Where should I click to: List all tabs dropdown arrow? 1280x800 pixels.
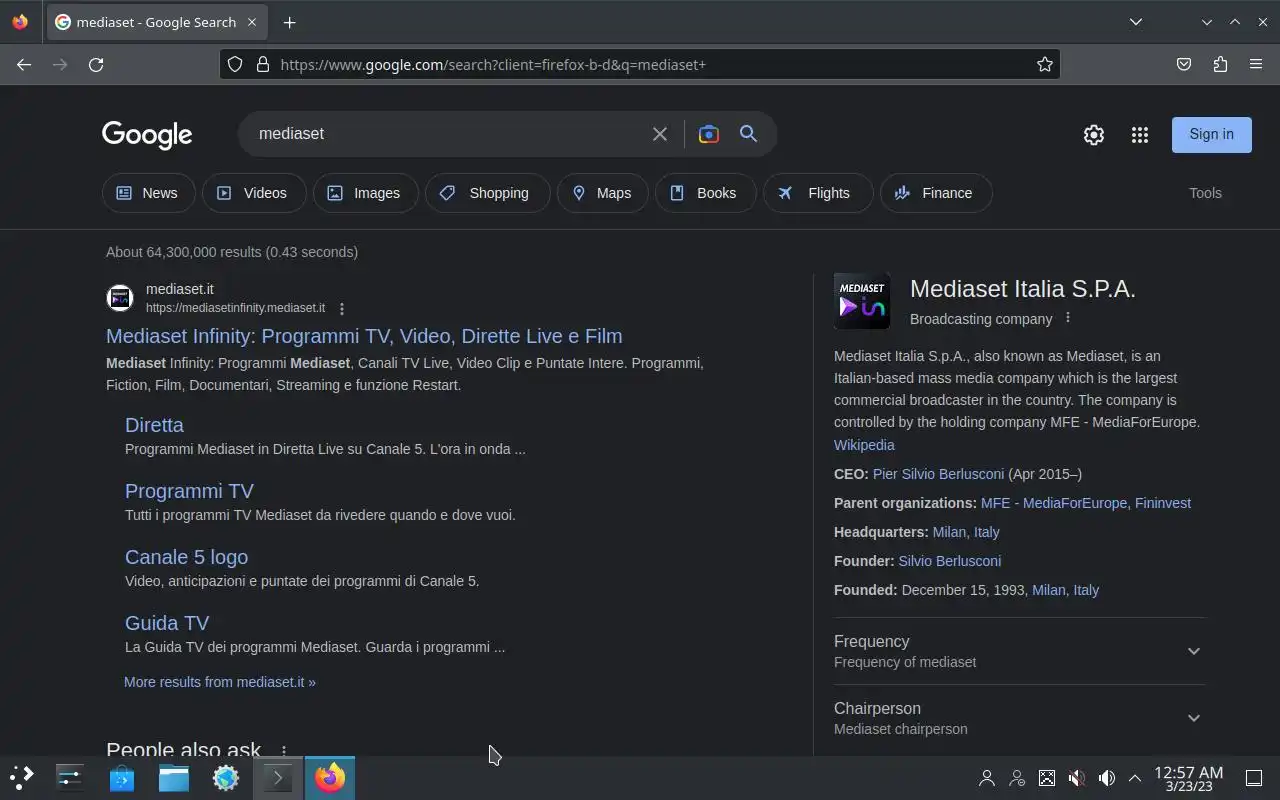coord(1136,22)
